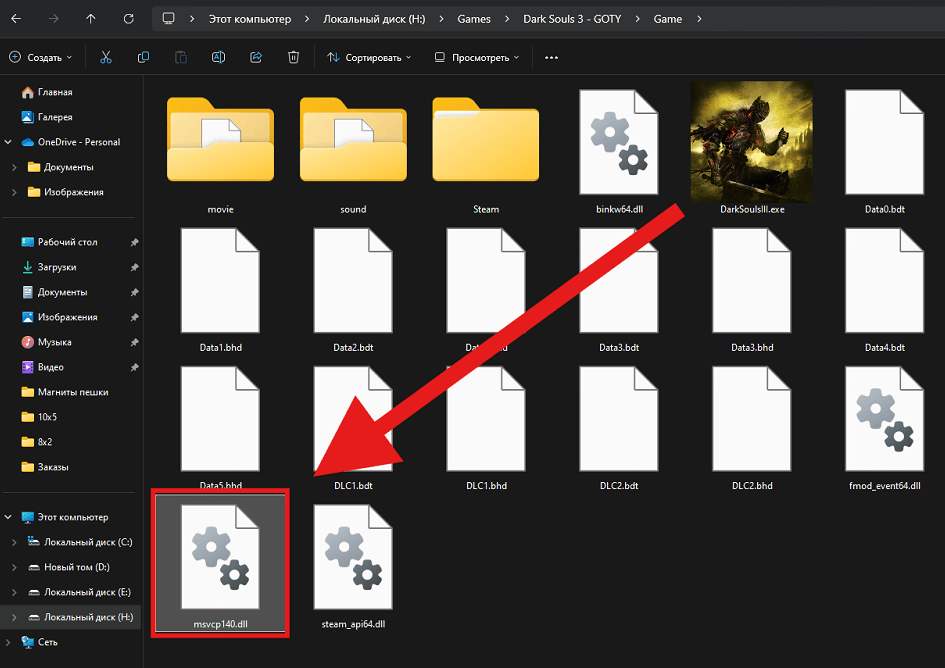Open the Создать new item dropdown
The image size is (945, 668).
point(38,58)
